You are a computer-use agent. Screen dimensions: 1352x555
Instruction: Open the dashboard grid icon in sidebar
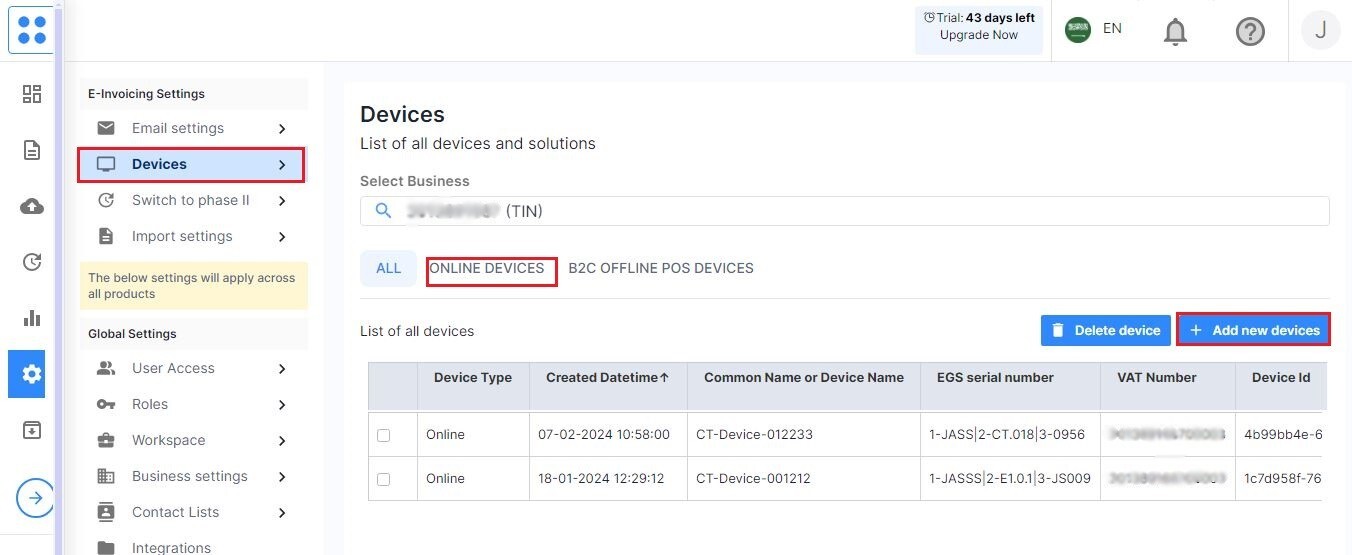click(x=32, y=94)
